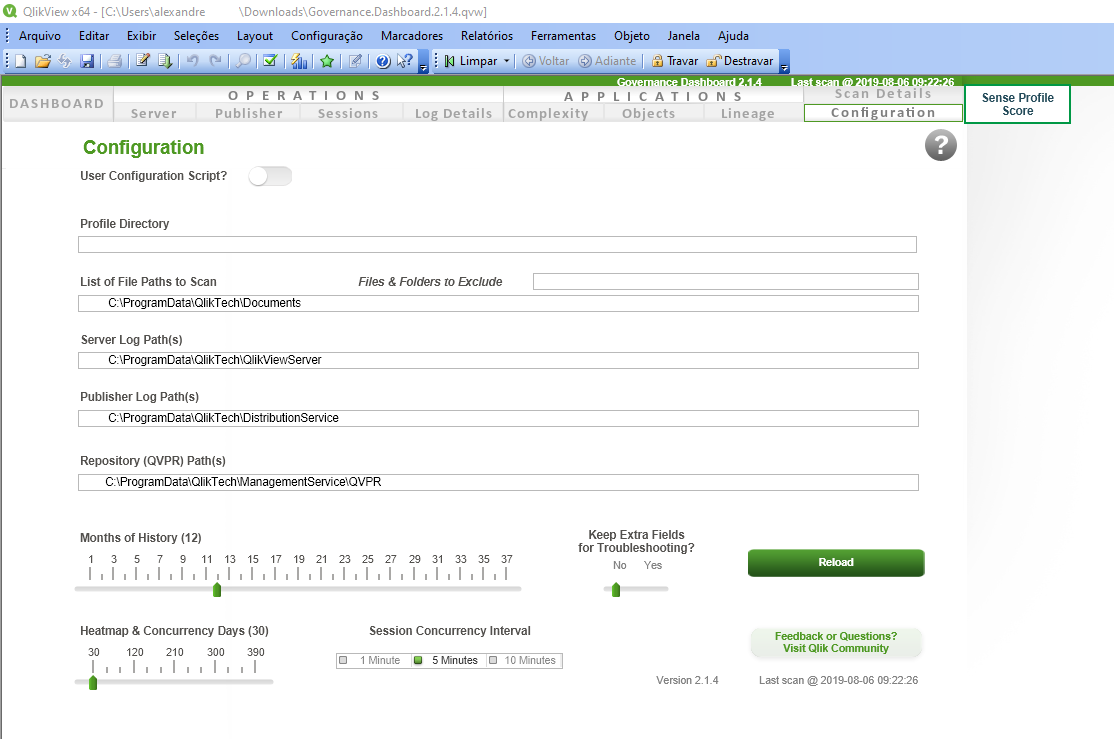Open a file via the folder icon

[x=43, y=61]
